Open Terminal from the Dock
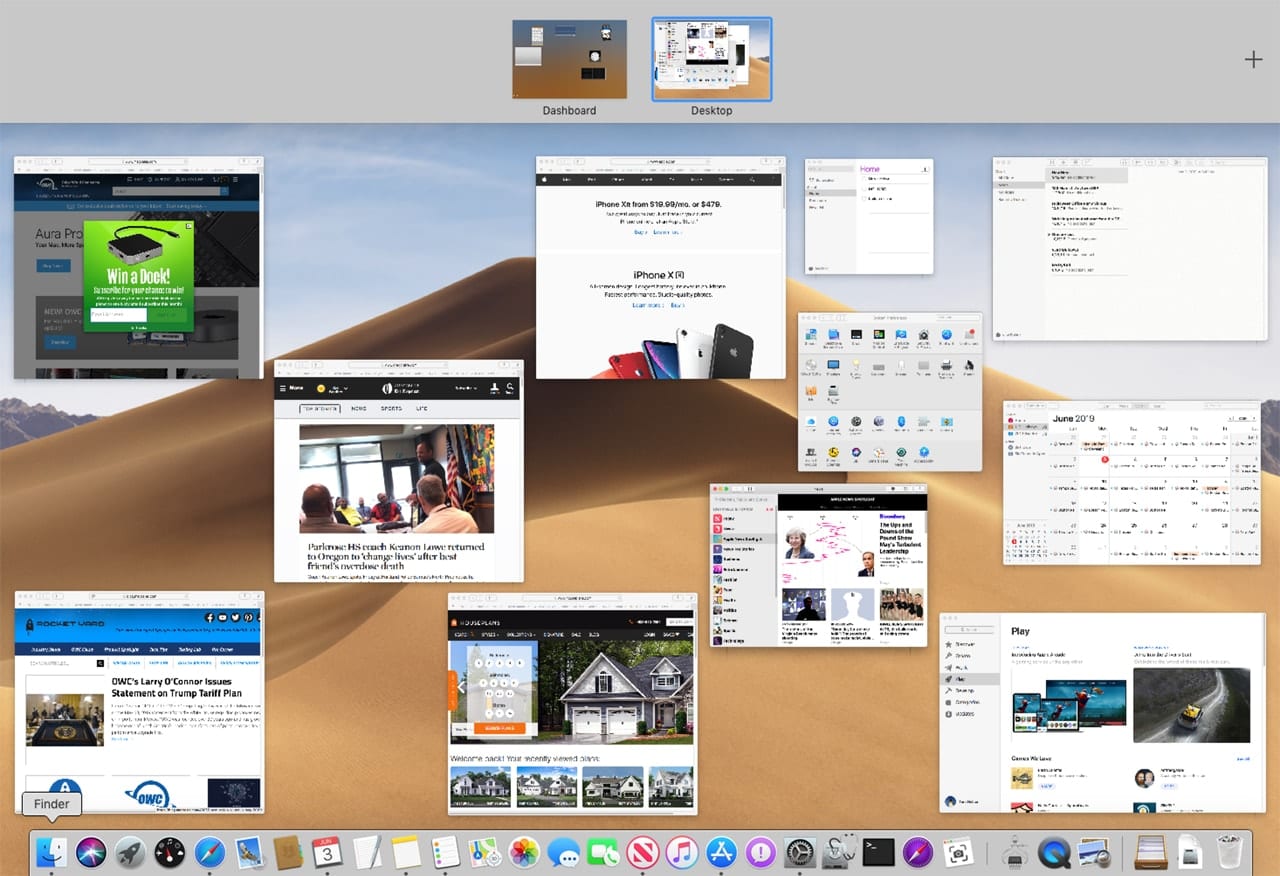Viewport: 1280px width, 876px height. click(878, 852)
